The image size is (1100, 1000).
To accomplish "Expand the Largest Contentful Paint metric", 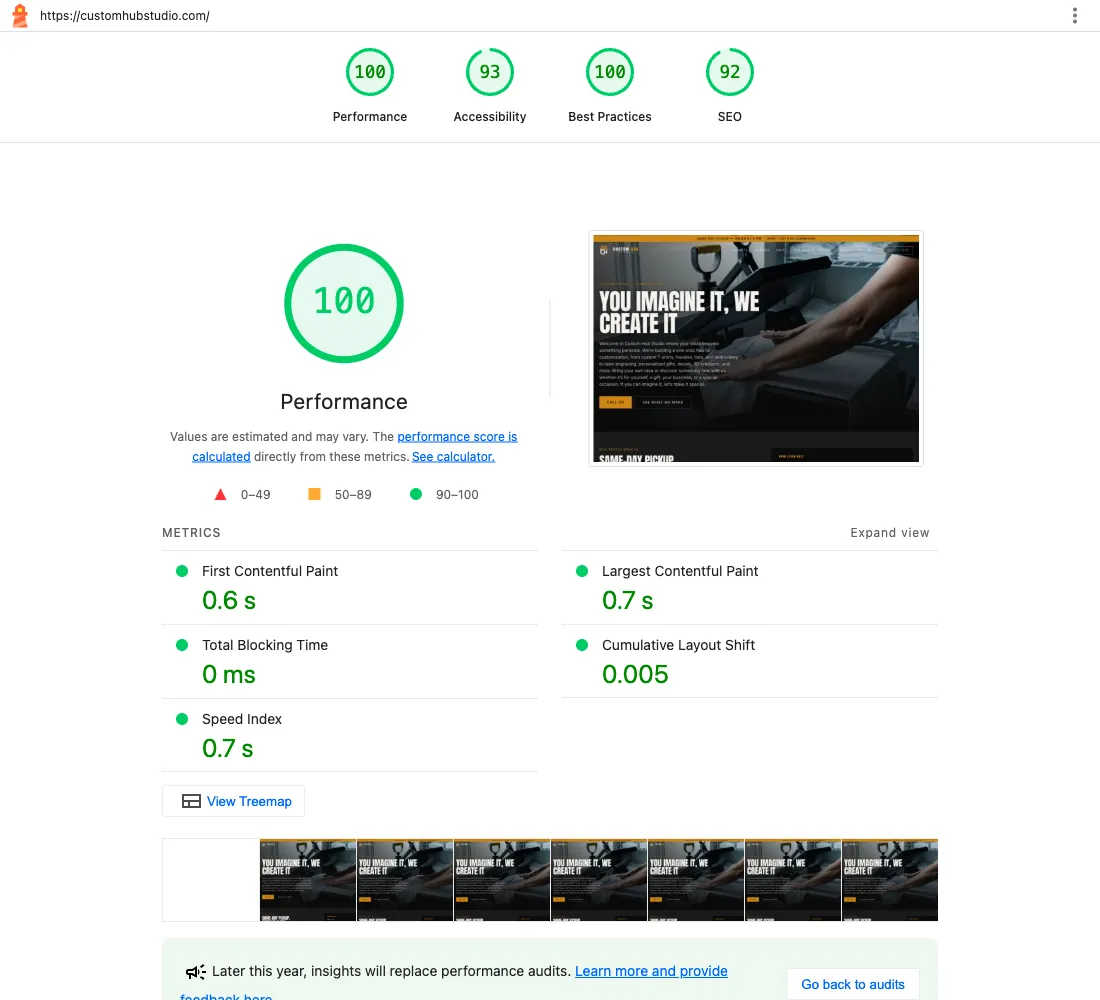I will coord(750,587).
